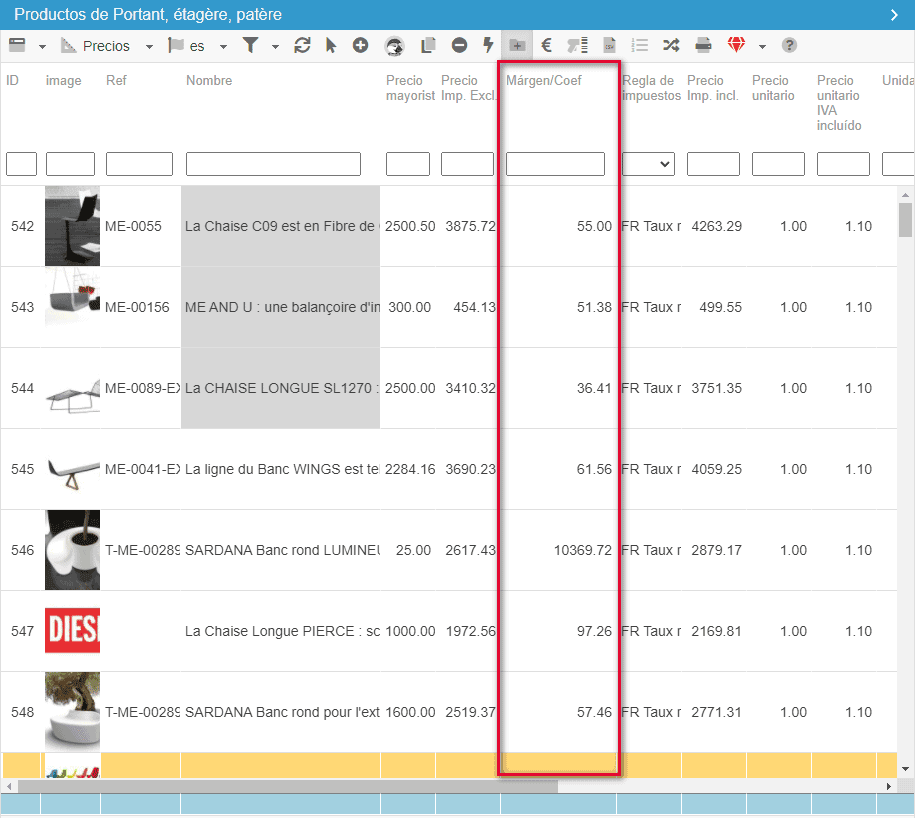Click the printer icon in the toolbar
The image size is (915, 818).
[704, 45]
